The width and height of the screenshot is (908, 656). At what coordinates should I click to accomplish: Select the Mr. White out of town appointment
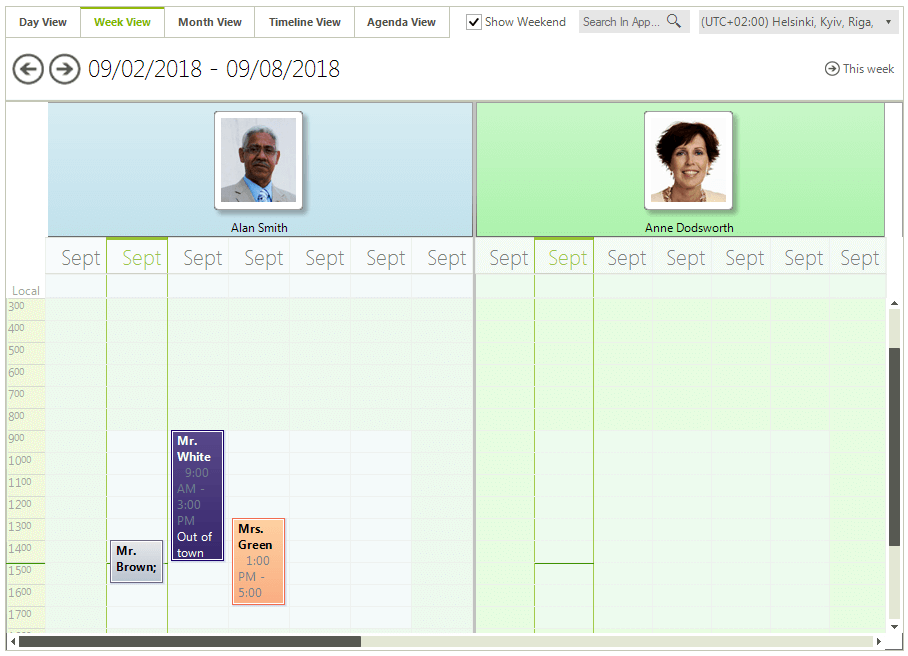pyautogui.click(x=197, y=495)
